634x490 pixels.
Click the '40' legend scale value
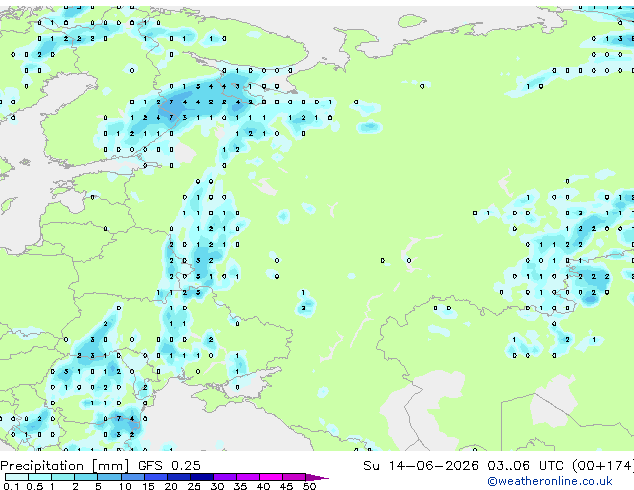pos(263,486)
